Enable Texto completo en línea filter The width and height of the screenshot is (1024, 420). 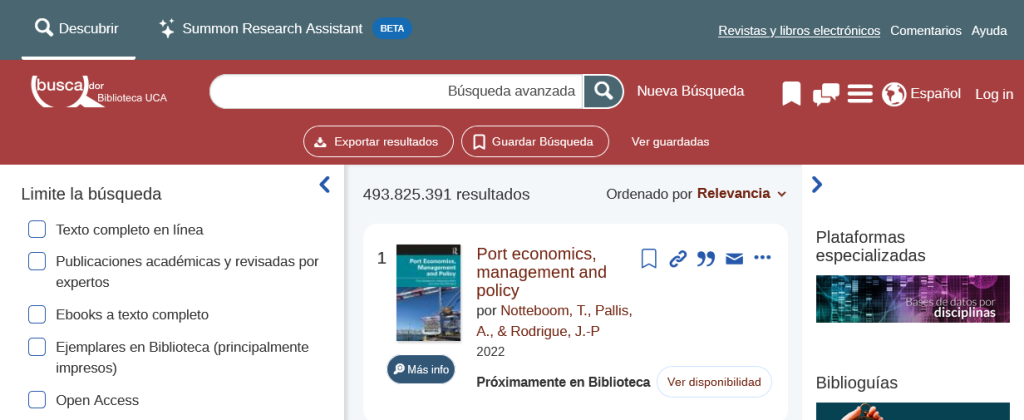pos(37,229)
